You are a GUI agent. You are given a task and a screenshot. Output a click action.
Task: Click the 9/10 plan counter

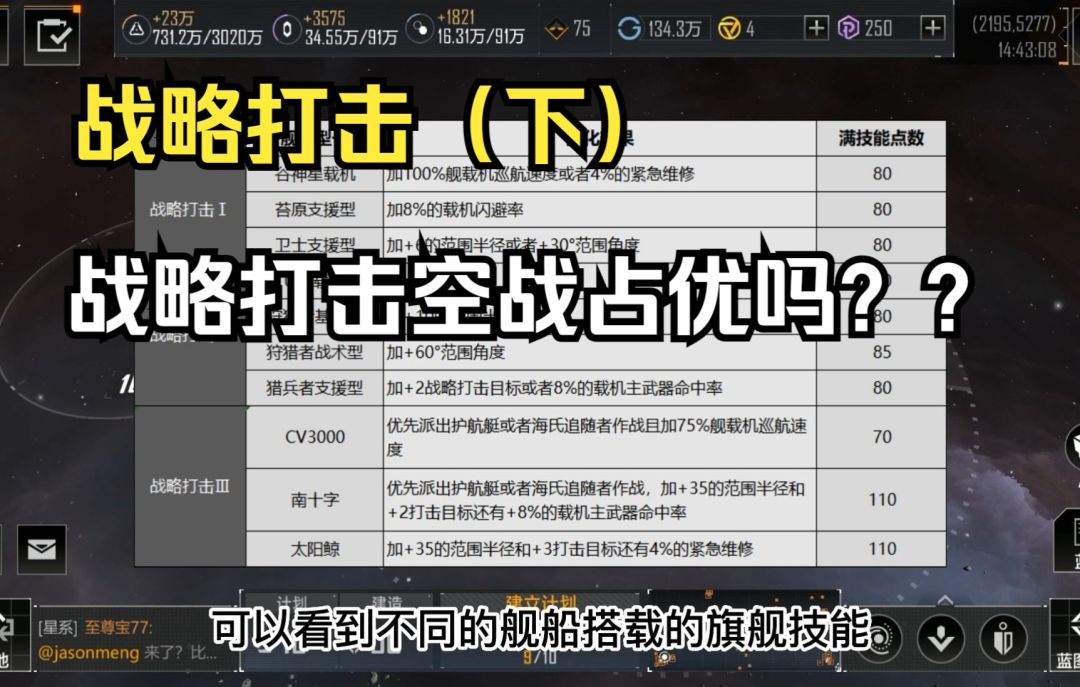[539, 655]
